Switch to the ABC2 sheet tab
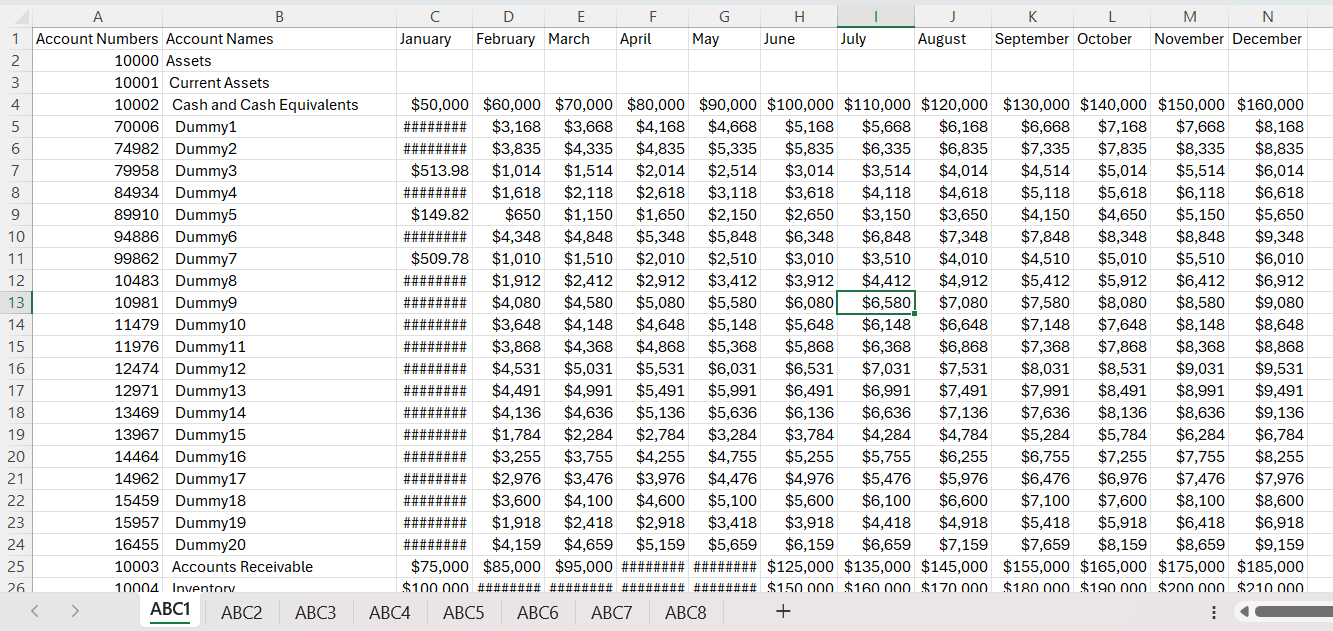This screenshot has width=1333, height=631. click(x=241, y=612)
